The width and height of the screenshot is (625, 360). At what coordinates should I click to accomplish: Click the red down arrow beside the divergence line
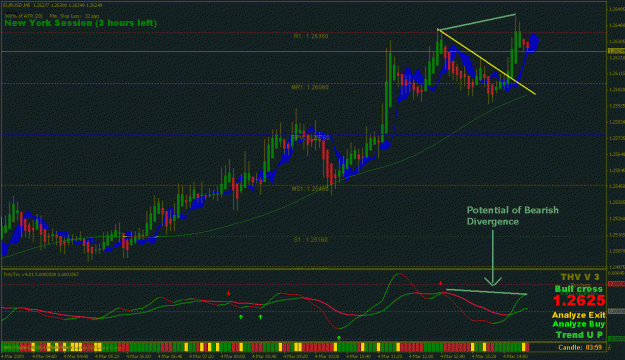pos(440,283)
